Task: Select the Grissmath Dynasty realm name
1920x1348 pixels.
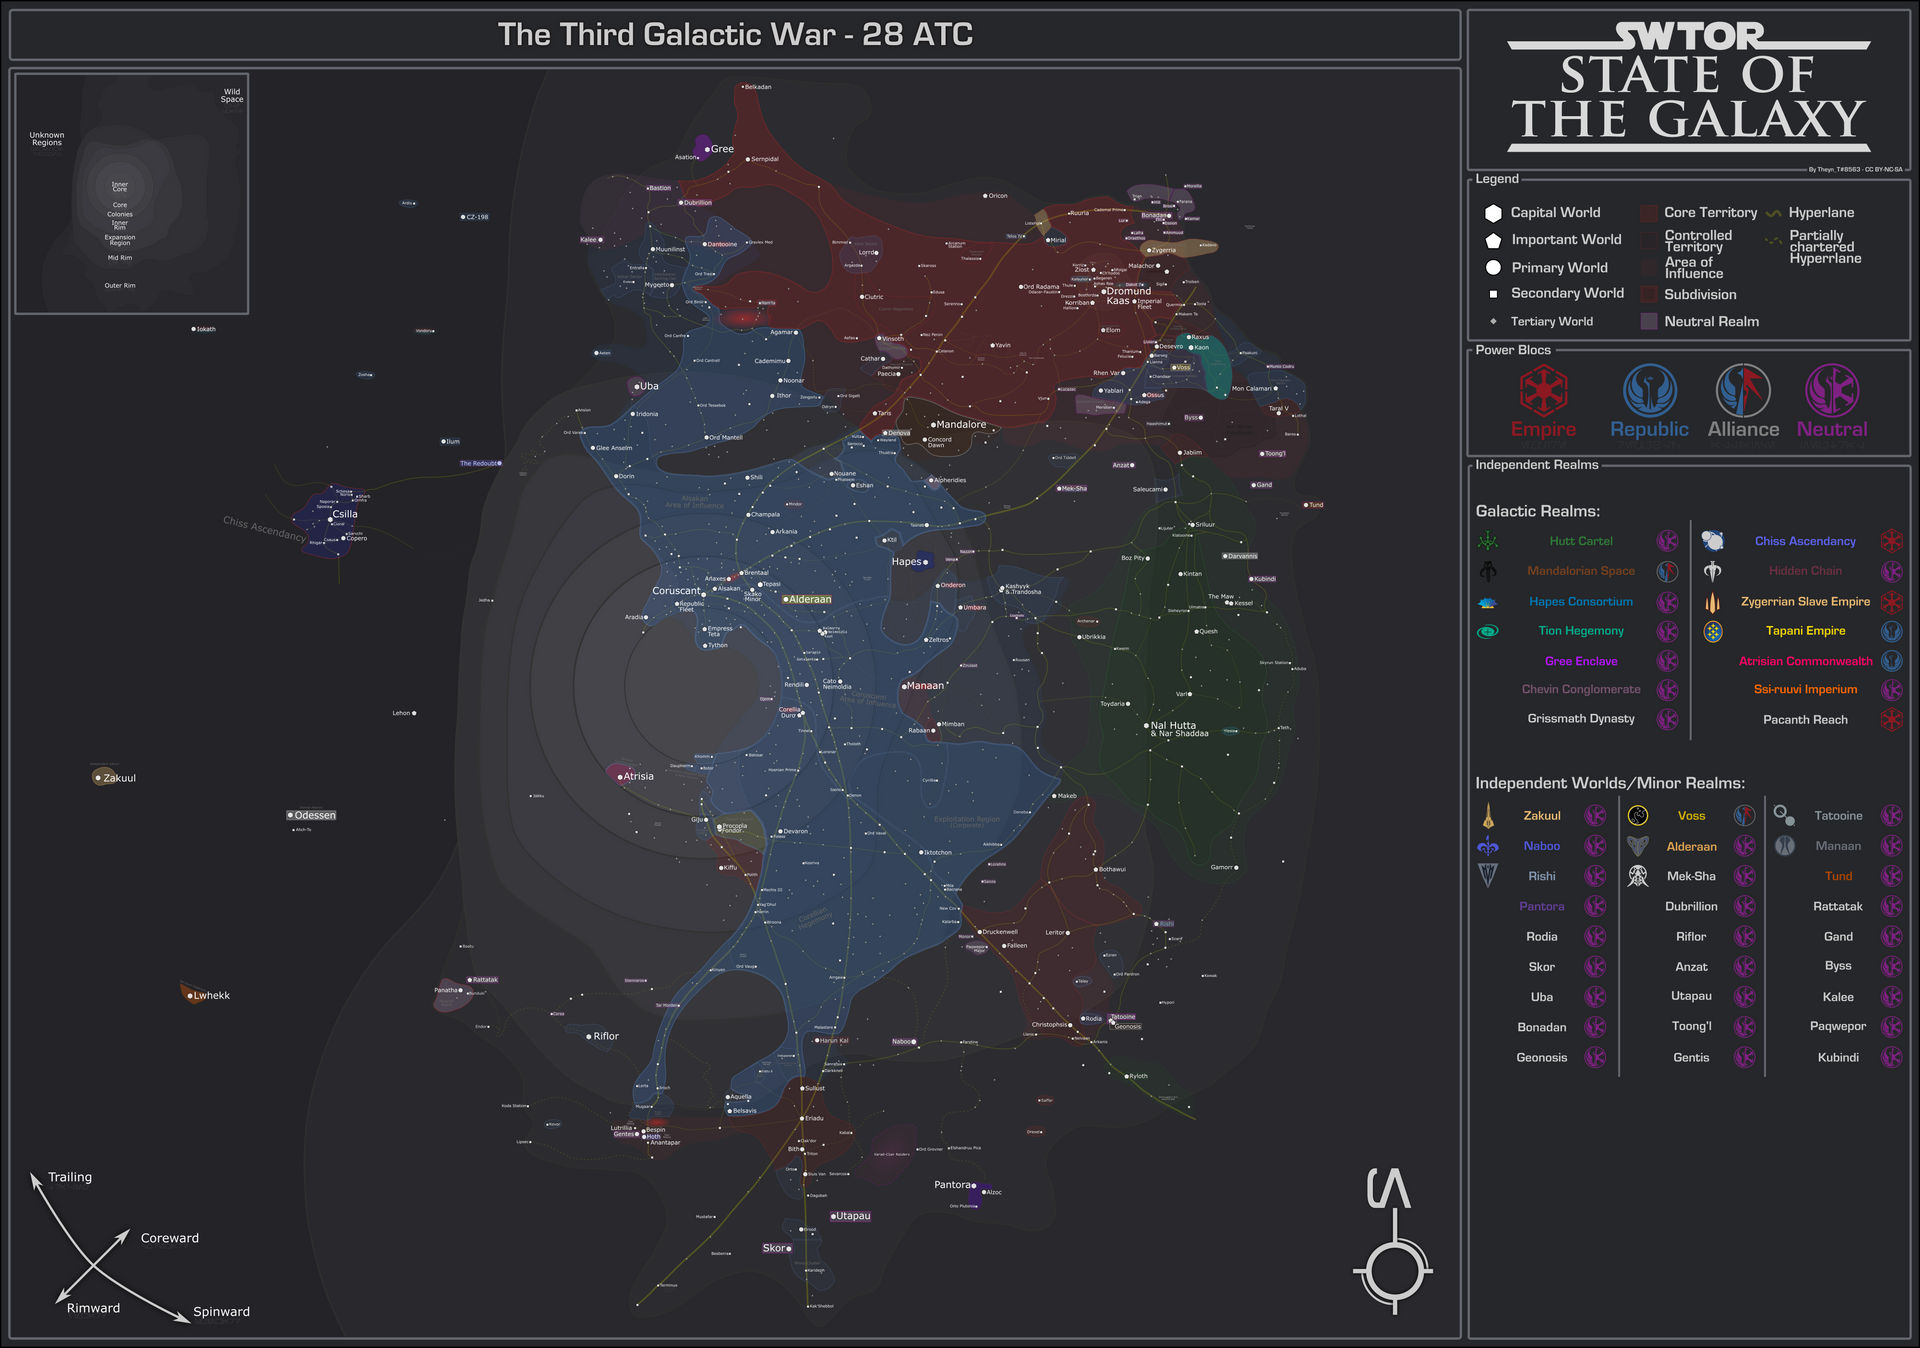Action: tap(1583, 718)
